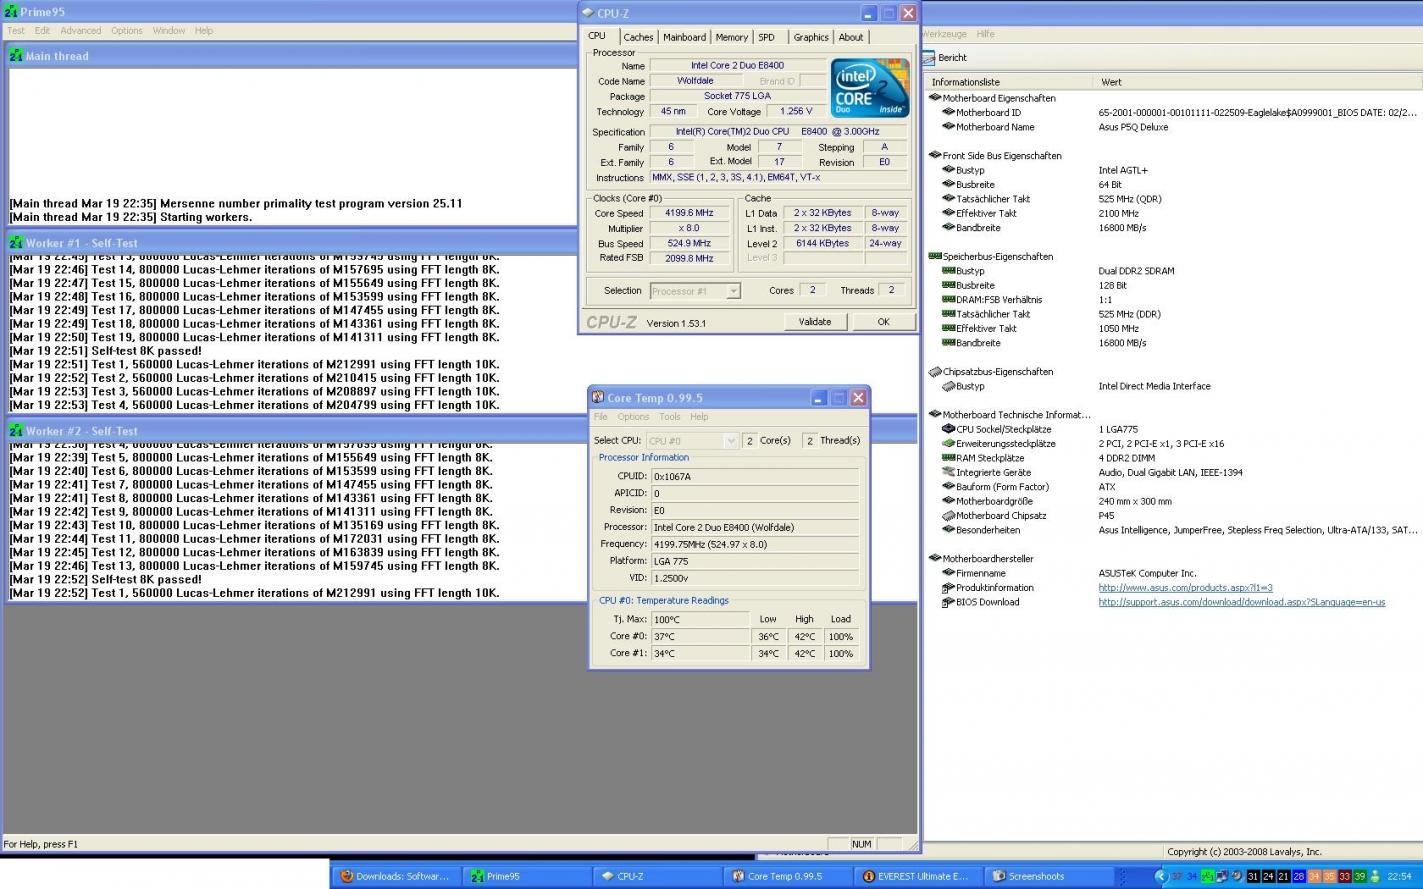
Task: Select the Motherboard Name list item
Action: point(994,127)
